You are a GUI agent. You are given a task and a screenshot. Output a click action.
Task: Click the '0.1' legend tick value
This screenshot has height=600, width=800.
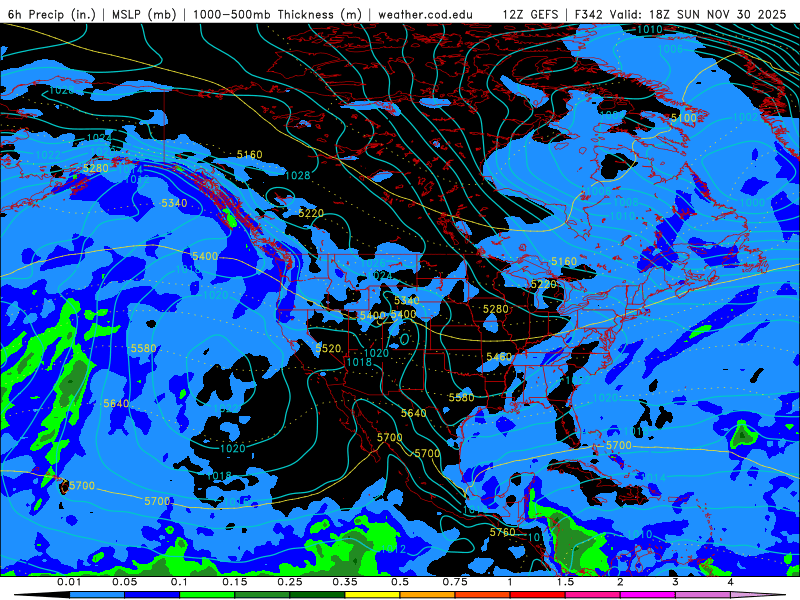pyautogui.click(x=180, y=582)
